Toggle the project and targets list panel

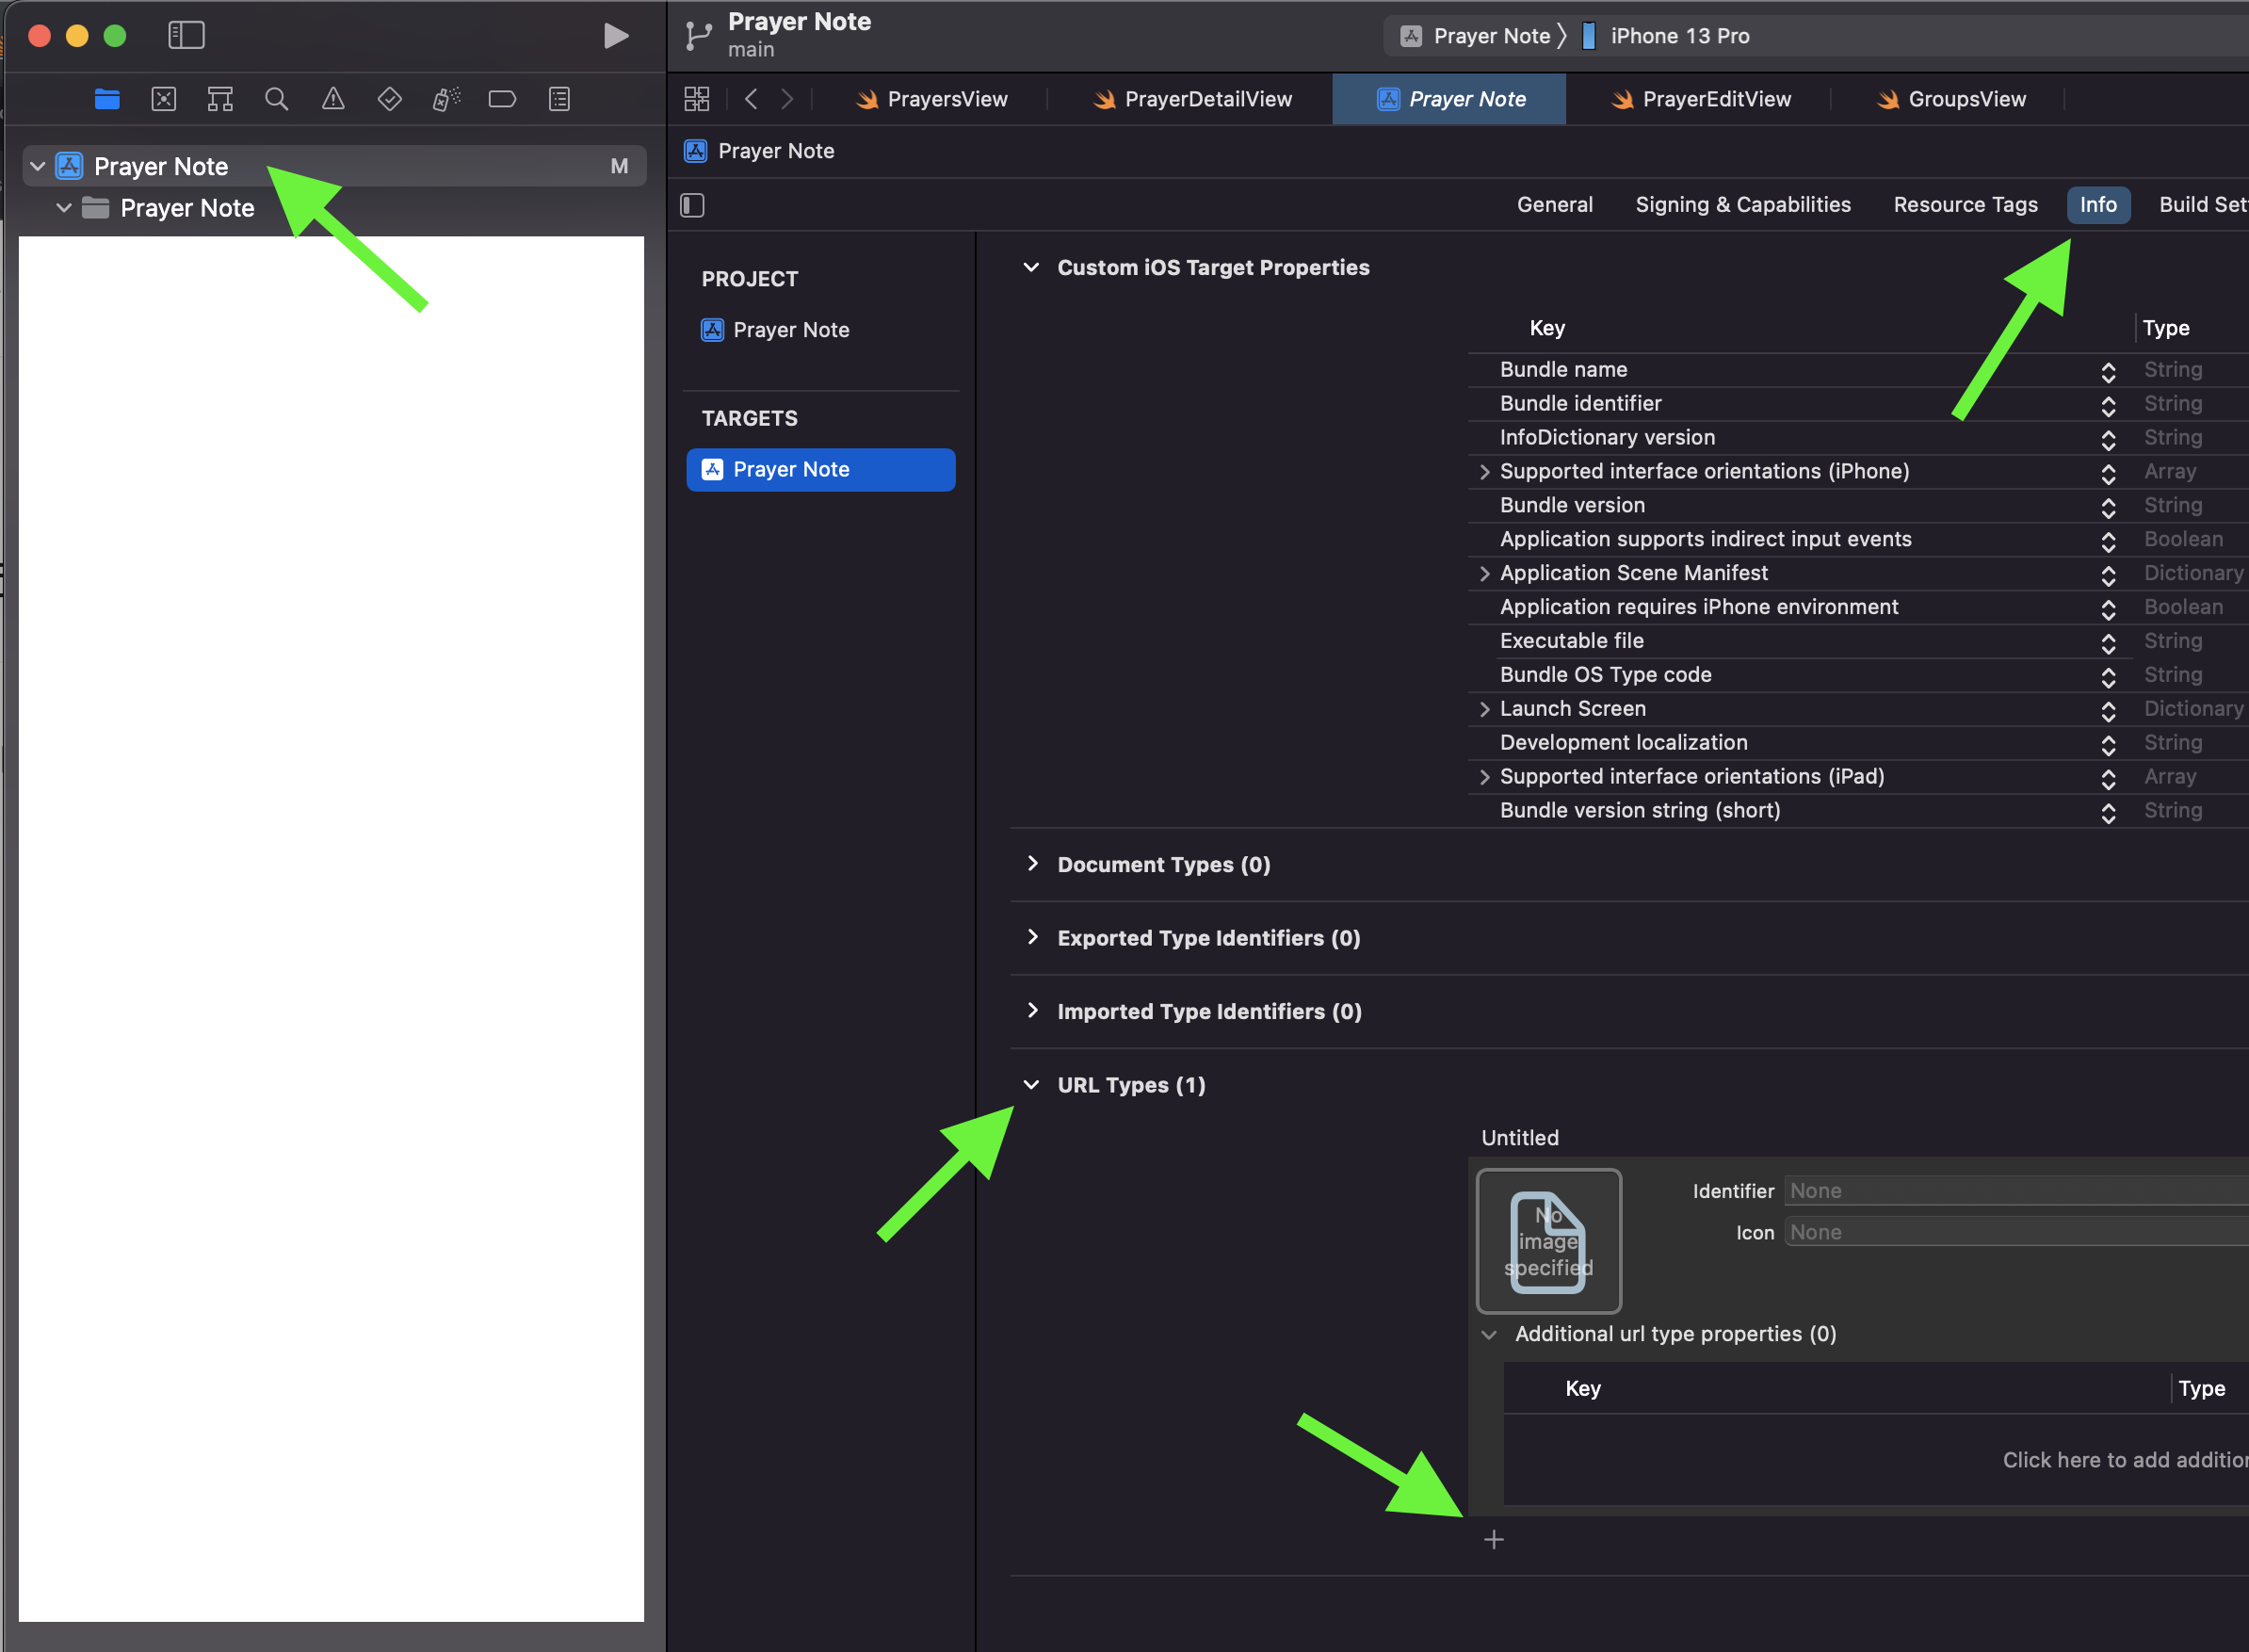click(x=692, y=205)
